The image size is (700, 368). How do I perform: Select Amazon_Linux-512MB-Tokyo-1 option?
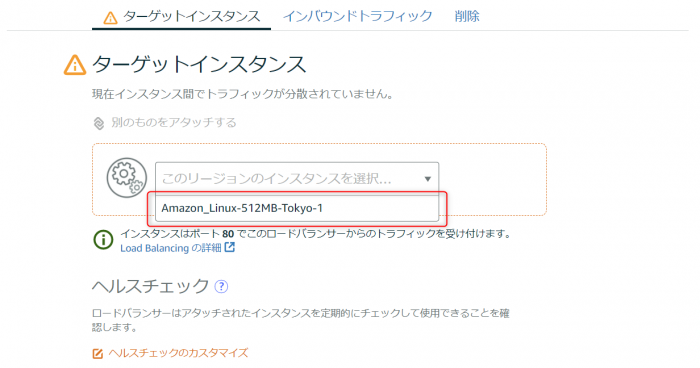click(297, 208)
